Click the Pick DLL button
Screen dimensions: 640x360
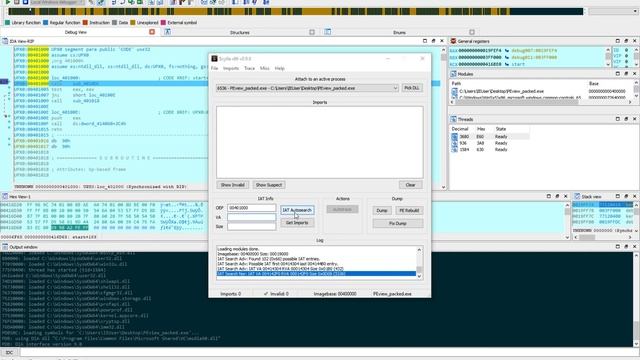[x=412, y=88]
